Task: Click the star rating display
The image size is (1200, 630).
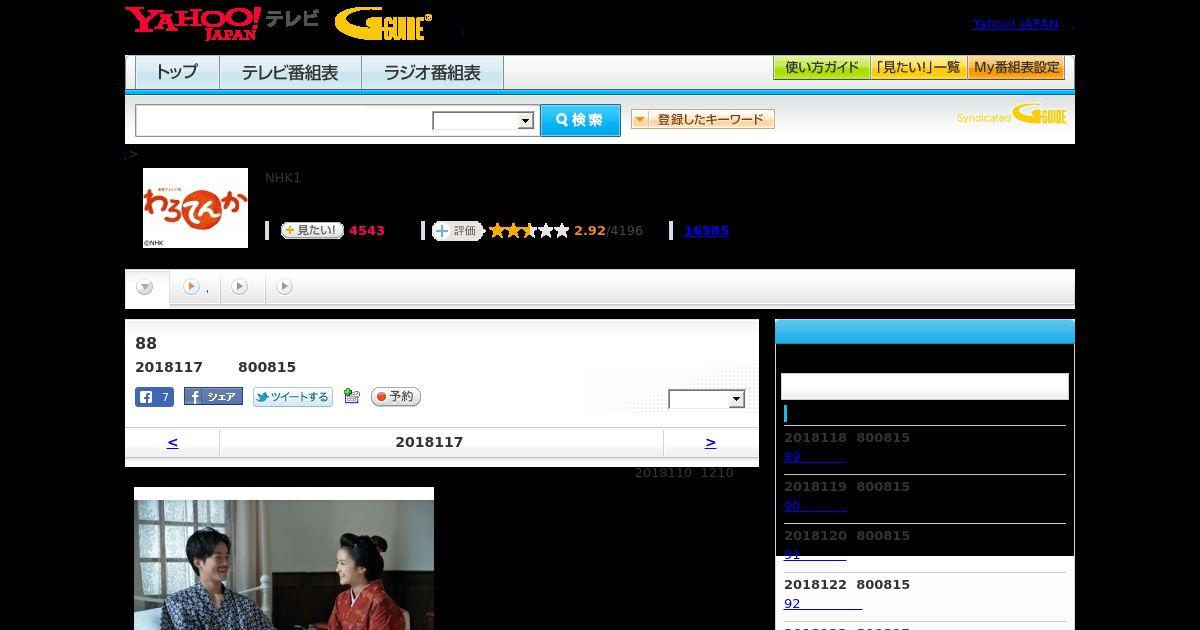Action: point(529,230)
